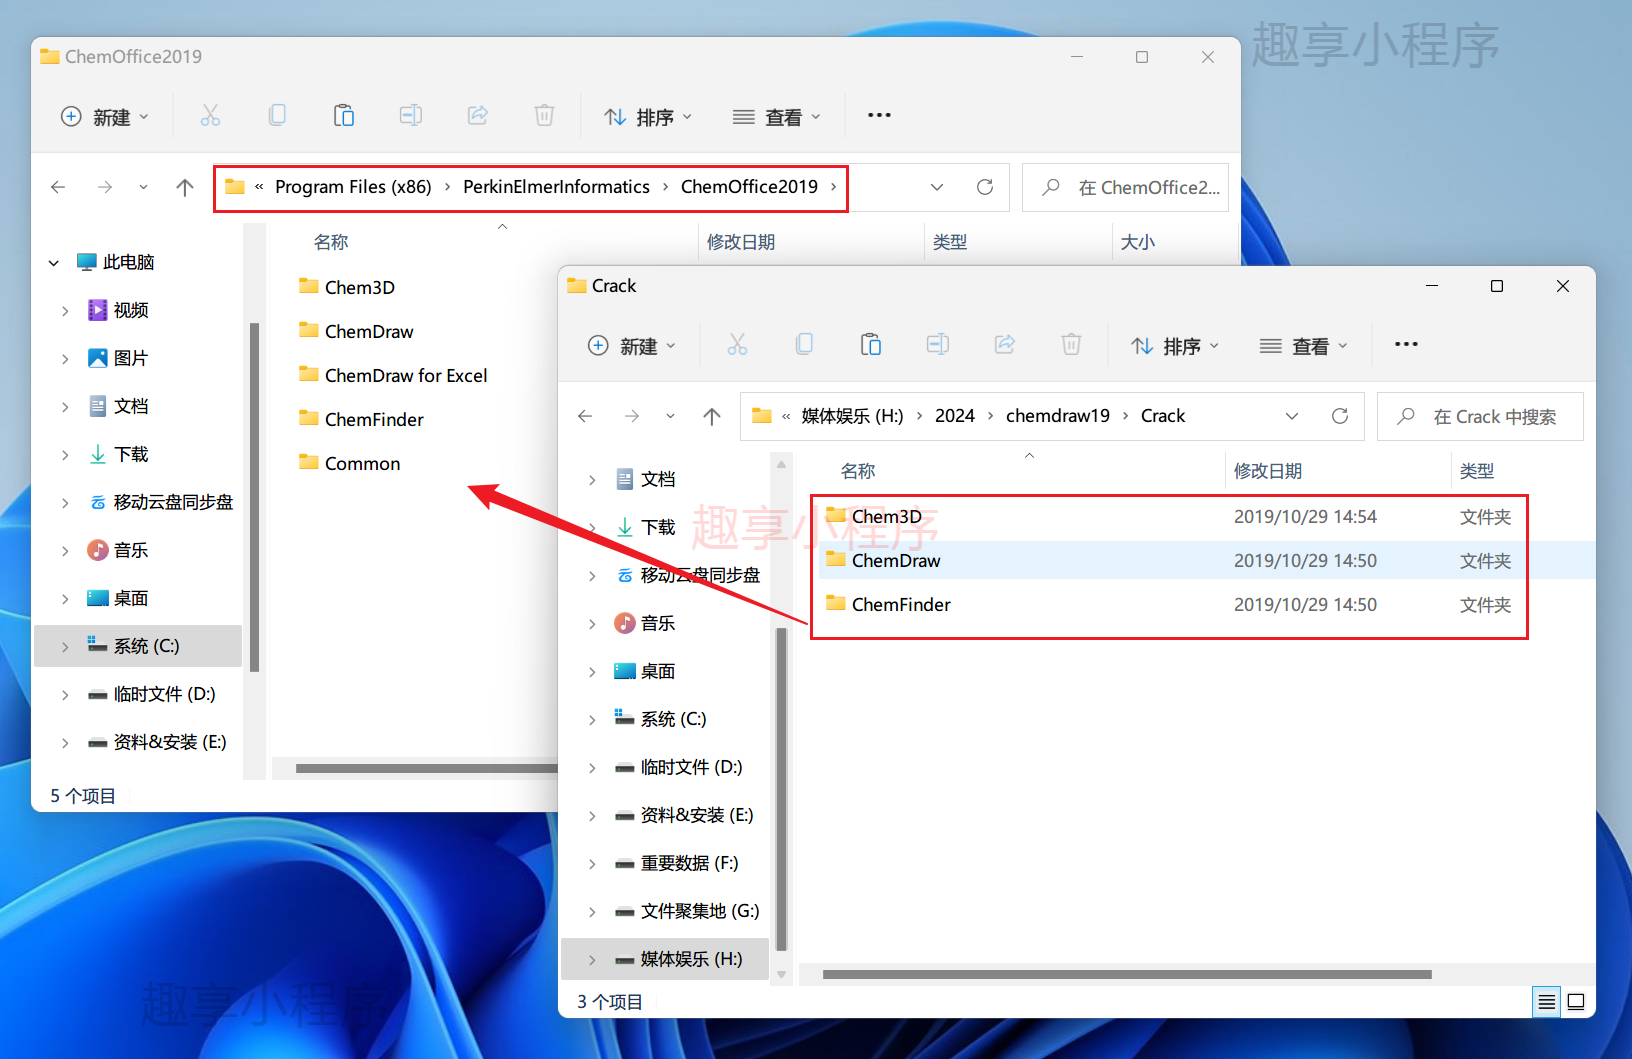This screenshot has height=1059, width=1632.
Task: Sort by 修改日期 column in Crack window
Action: pos(1268,471)
